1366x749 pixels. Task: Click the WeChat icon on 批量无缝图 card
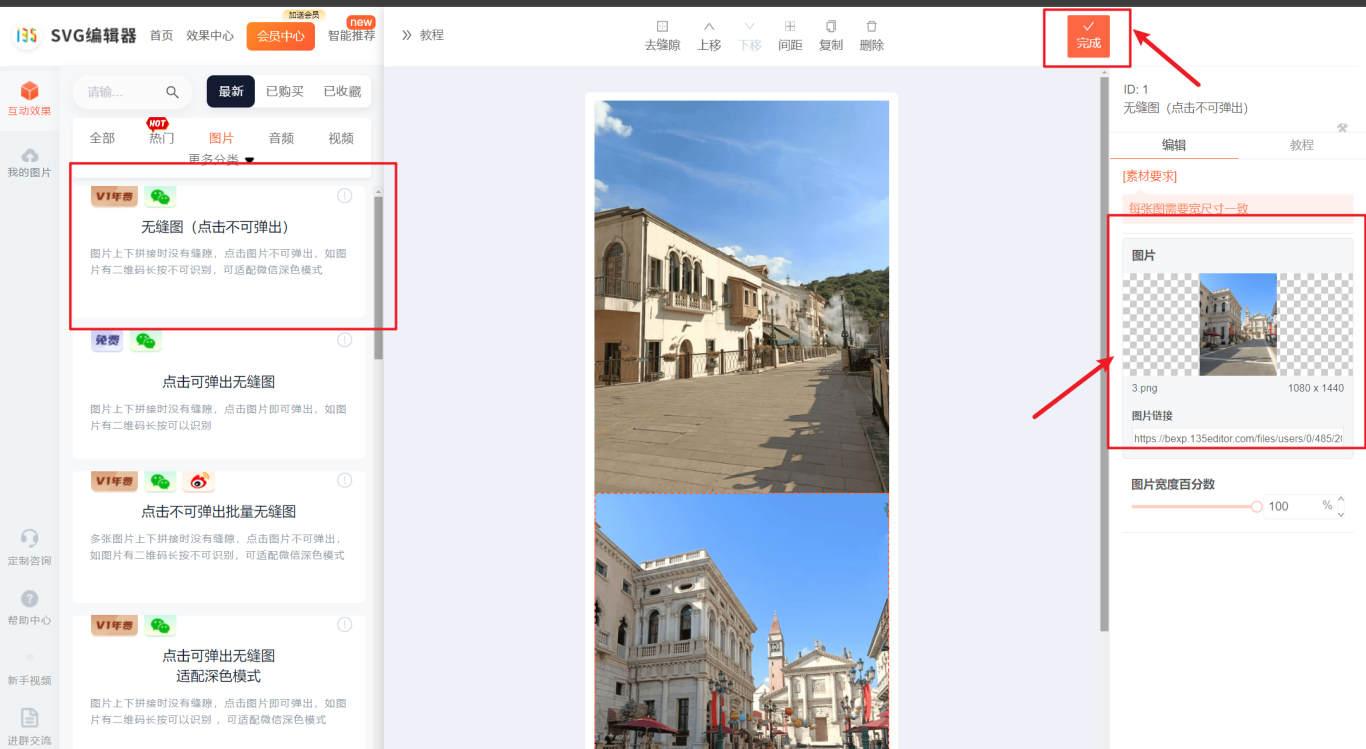click(160, 482)
